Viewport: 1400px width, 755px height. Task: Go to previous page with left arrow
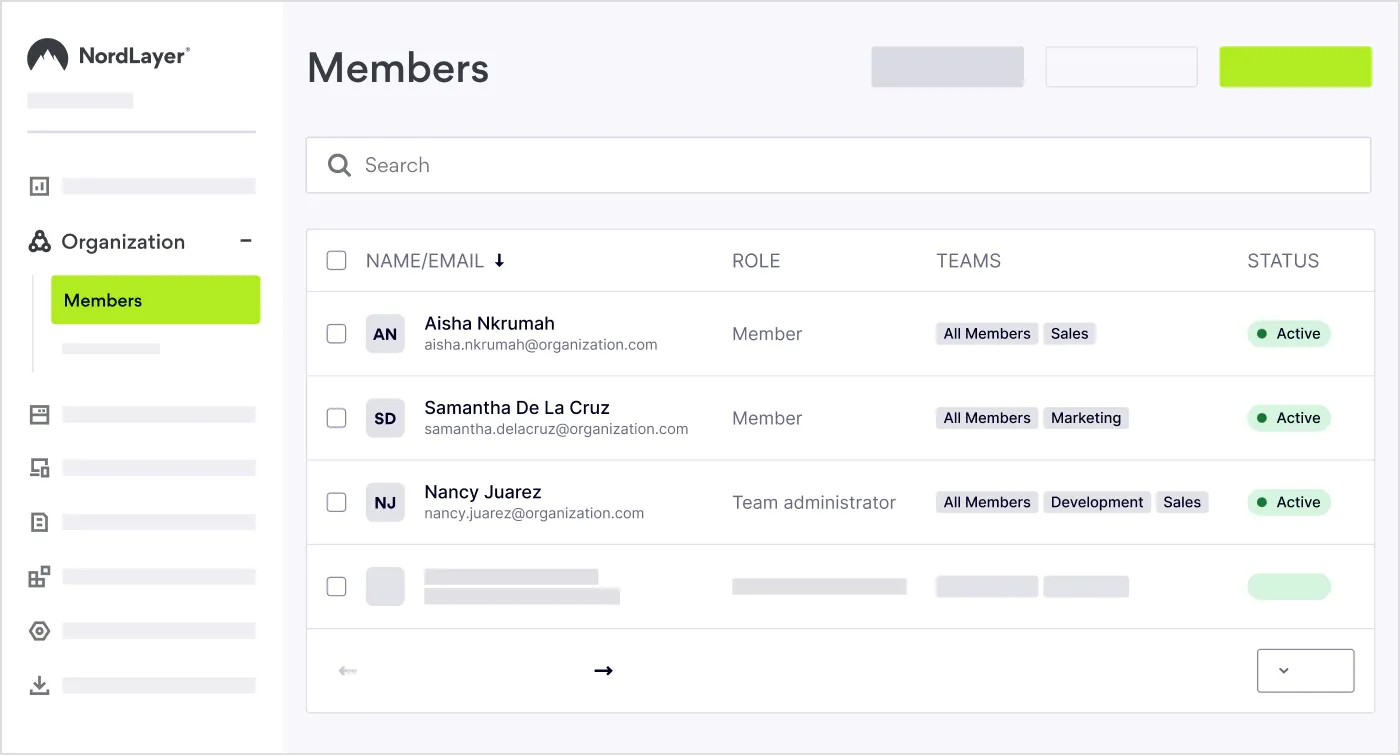[x=347, y=670]
